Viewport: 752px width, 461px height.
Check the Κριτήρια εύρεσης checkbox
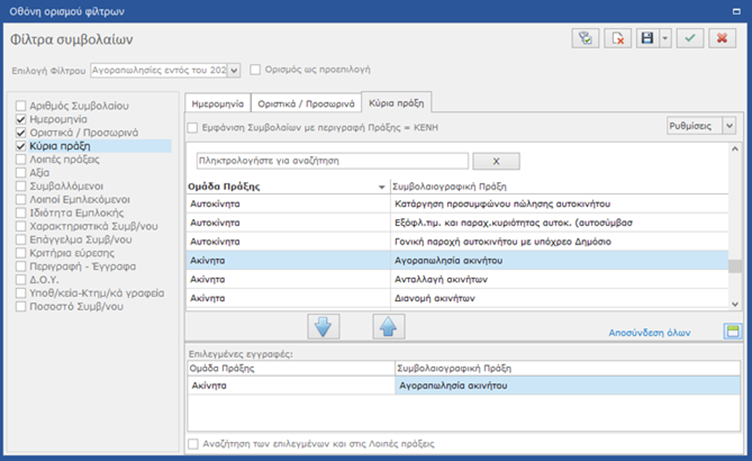click(21, 253)
